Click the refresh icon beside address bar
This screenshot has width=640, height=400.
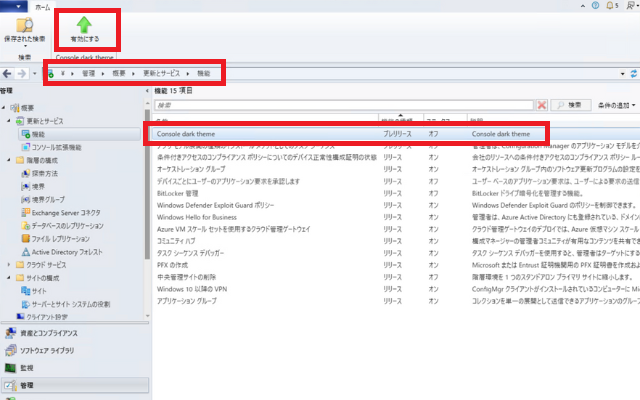[631, 74]
